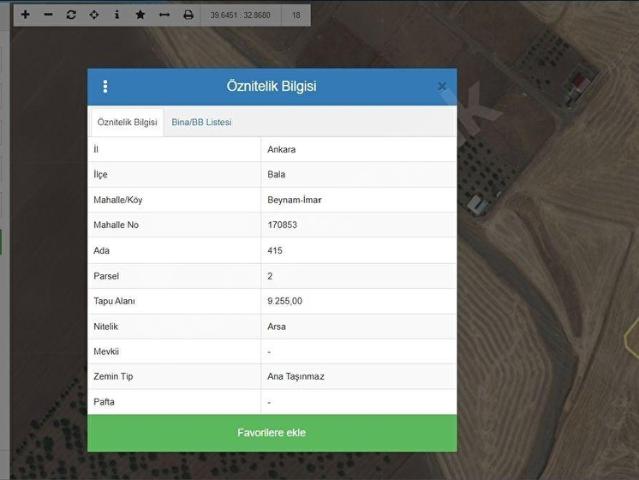The width and height of the screenshot is (639, 480).
Task: Select the Öznitelik Bilgisi tab
Action: tap(127, 122)
